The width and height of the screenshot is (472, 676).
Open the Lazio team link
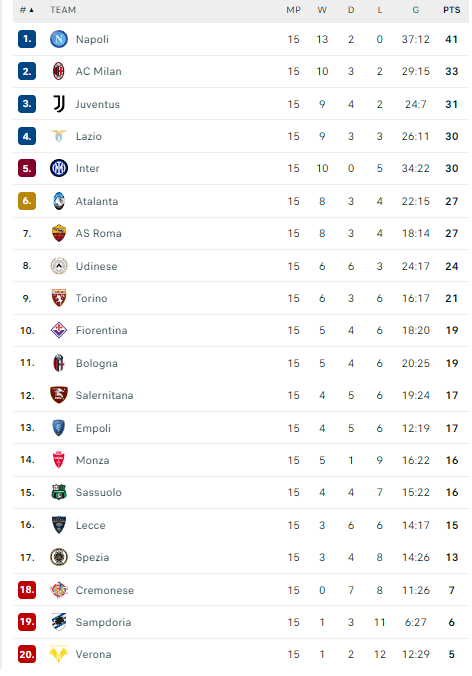coord(89,136)
